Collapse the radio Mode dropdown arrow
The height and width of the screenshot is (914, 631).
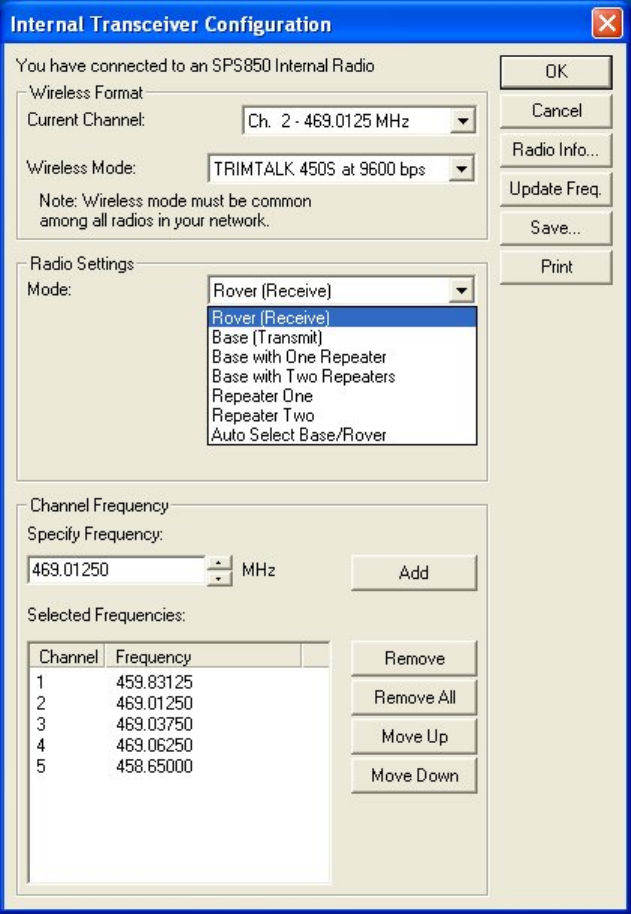tap(461, 290)
